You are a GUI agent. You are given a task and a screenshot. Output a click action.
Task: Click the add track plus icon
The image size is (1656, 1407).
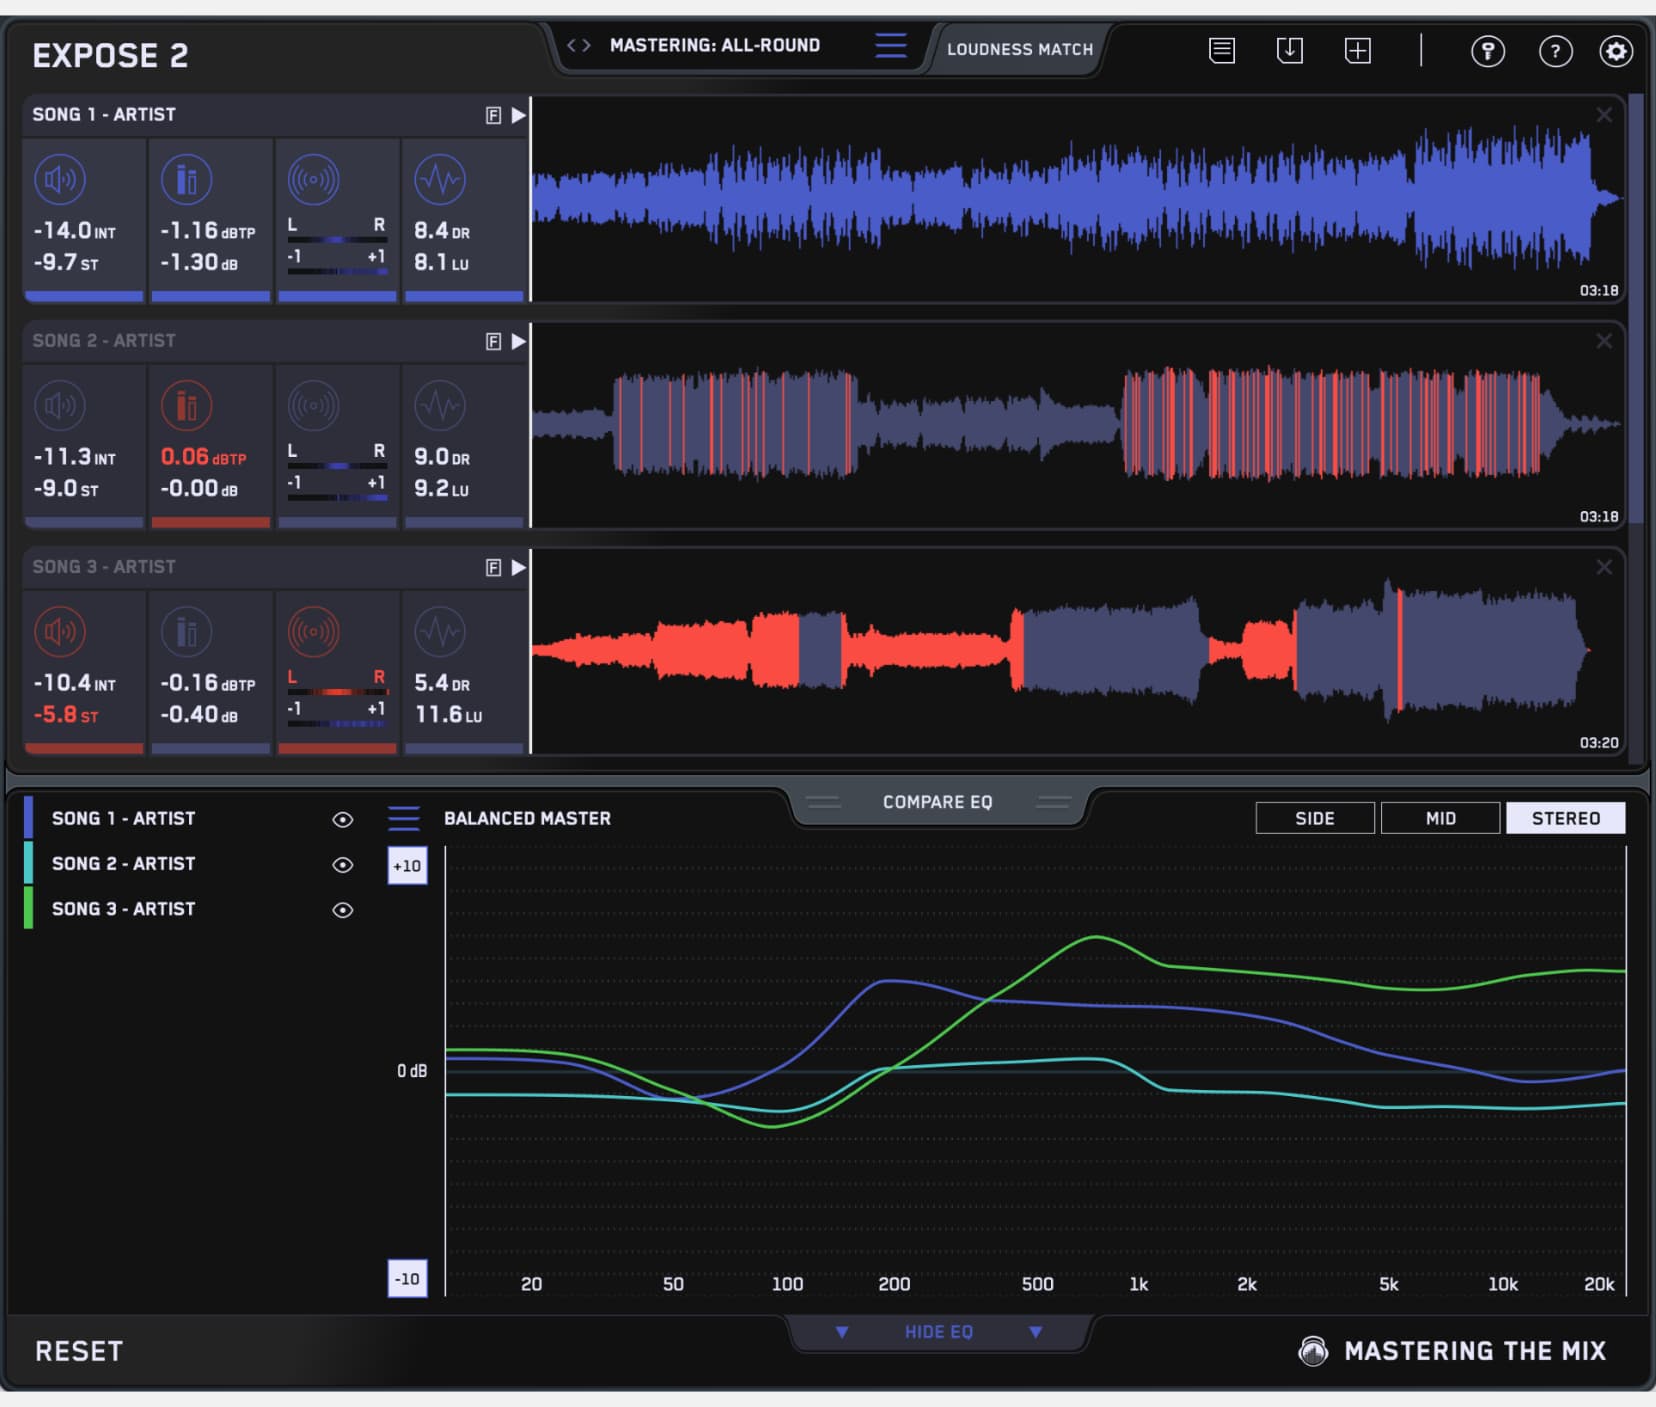coord(1357,51)
